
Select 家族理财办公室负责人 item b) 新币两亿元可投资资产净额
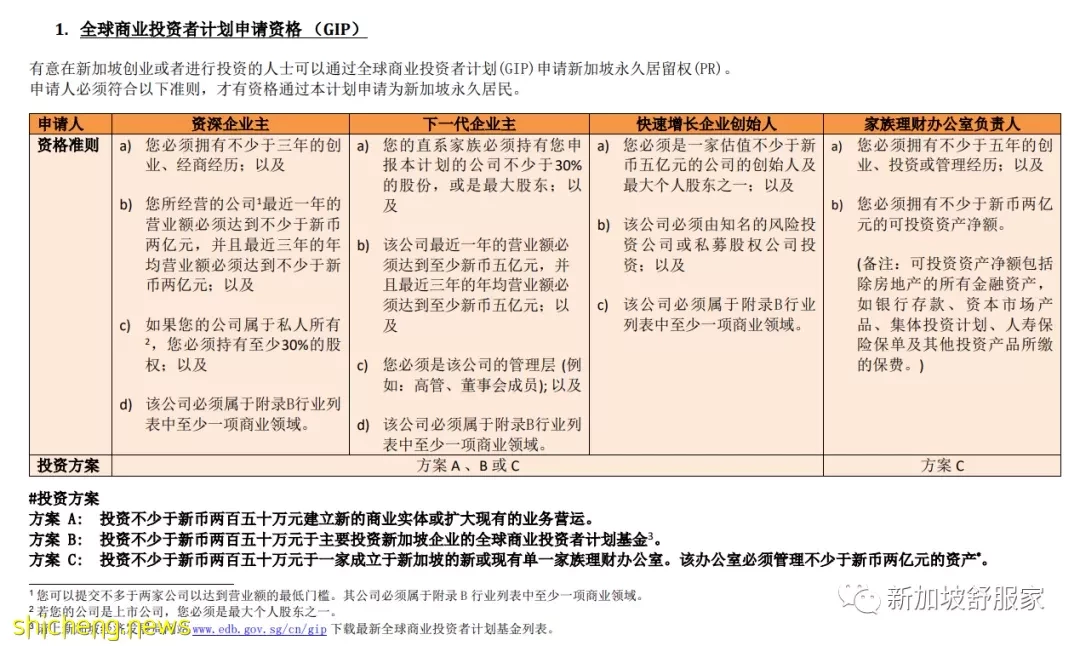(x=942, y=214)
